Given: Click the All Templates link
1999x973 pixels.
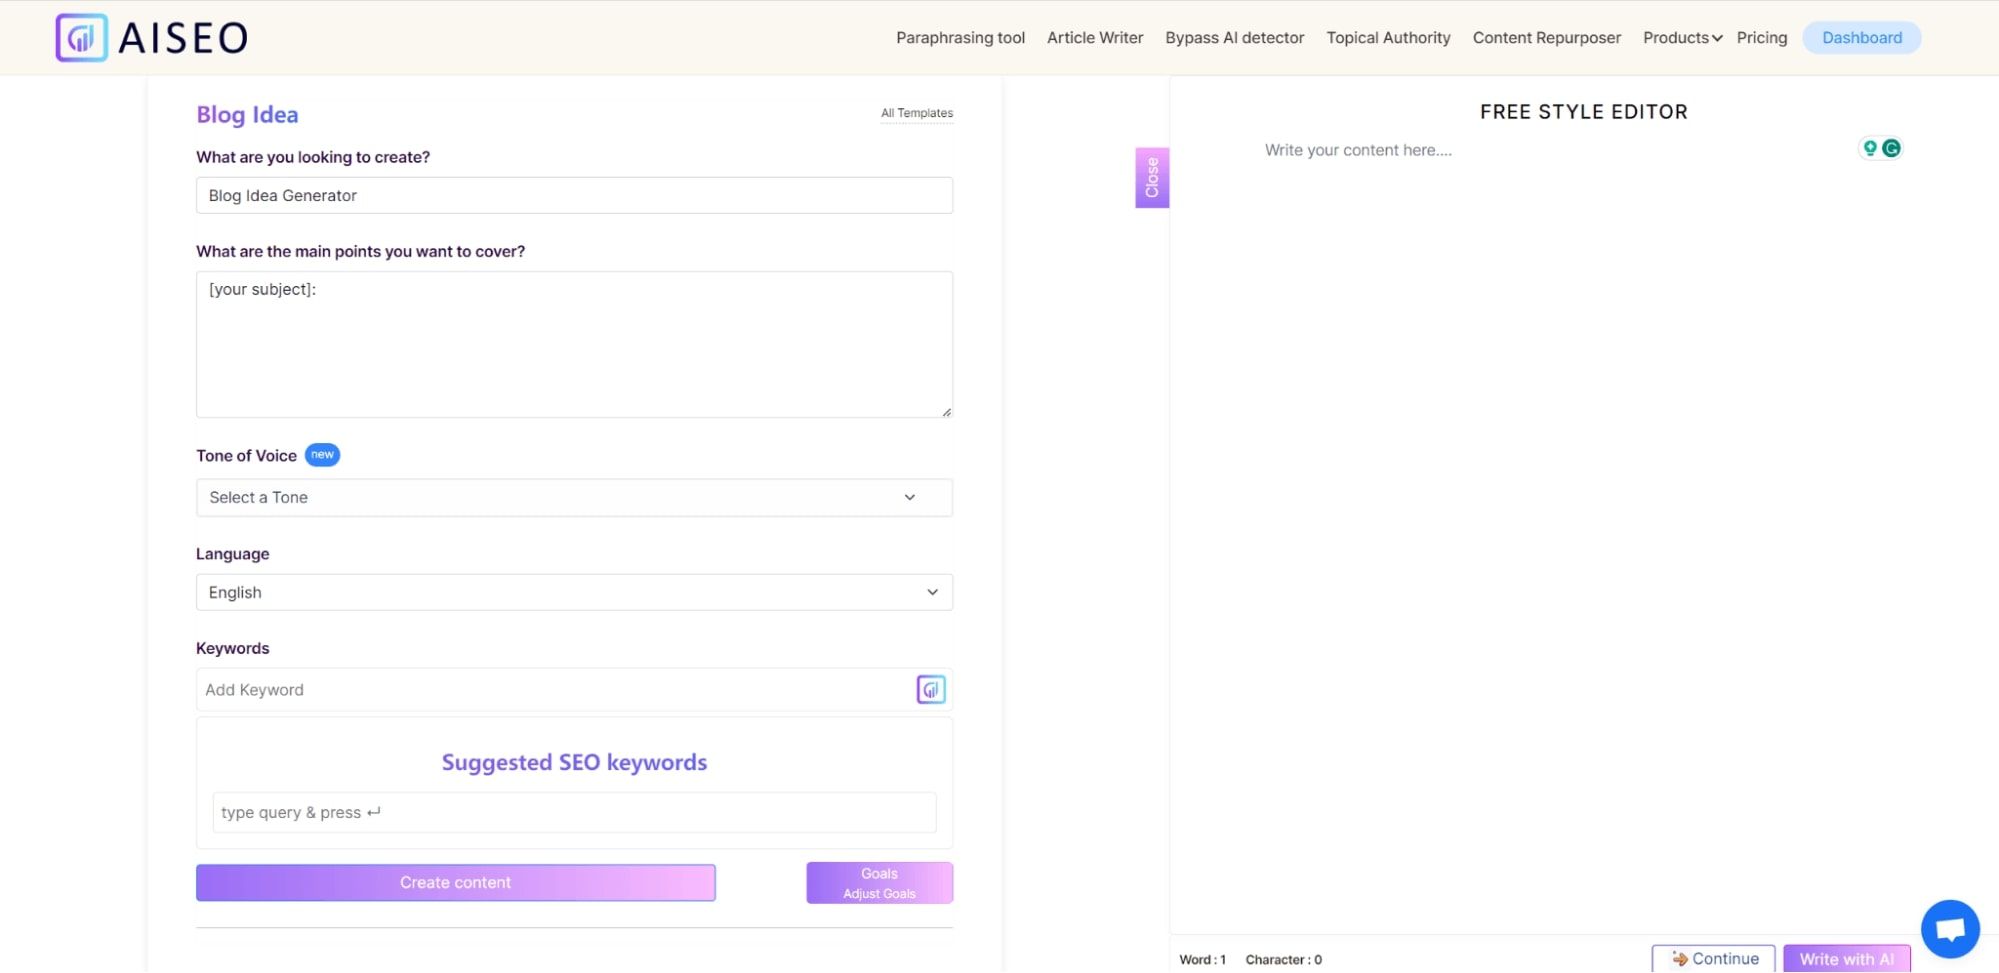Looking at the screenshot, I should coord(916,113).
